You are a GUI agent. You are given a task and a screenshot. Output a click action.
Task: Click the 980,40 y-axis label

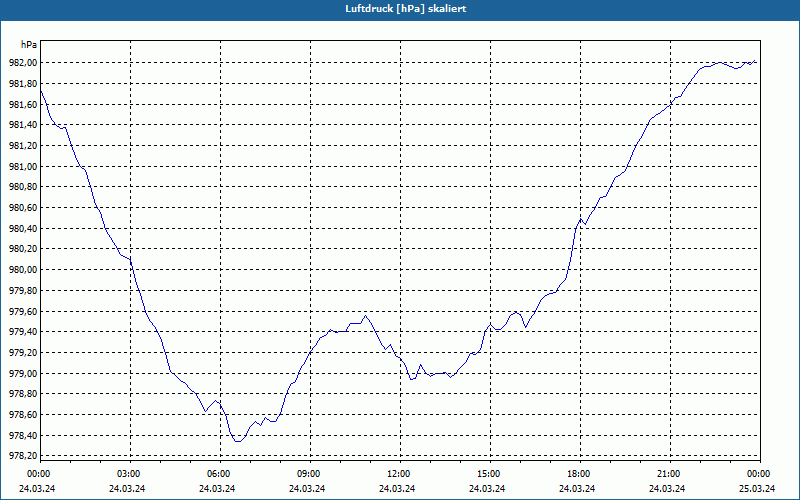pyautogui.click(x=23, y=229)
